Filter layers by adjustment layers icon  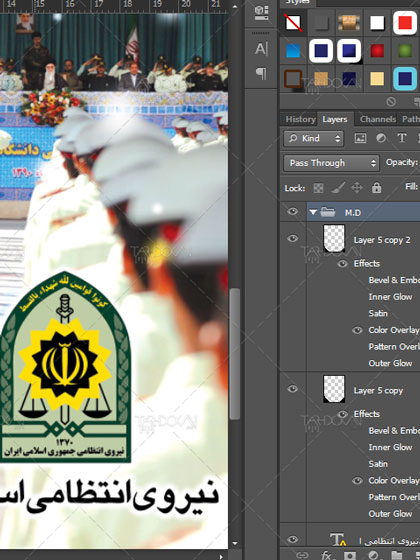pyautogui.click(x=381, y=138)
